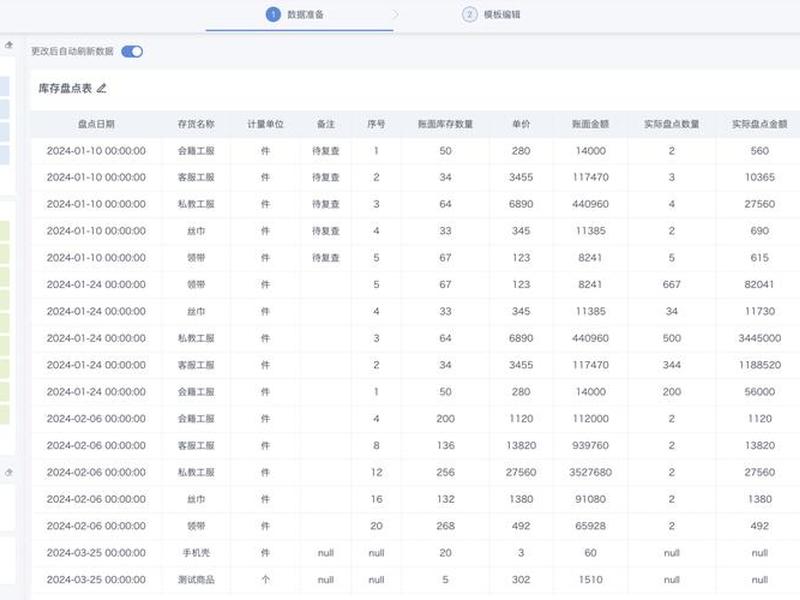
Task: Click the cell with value 690
Action: pyautogui.click(x=760, y=231)
